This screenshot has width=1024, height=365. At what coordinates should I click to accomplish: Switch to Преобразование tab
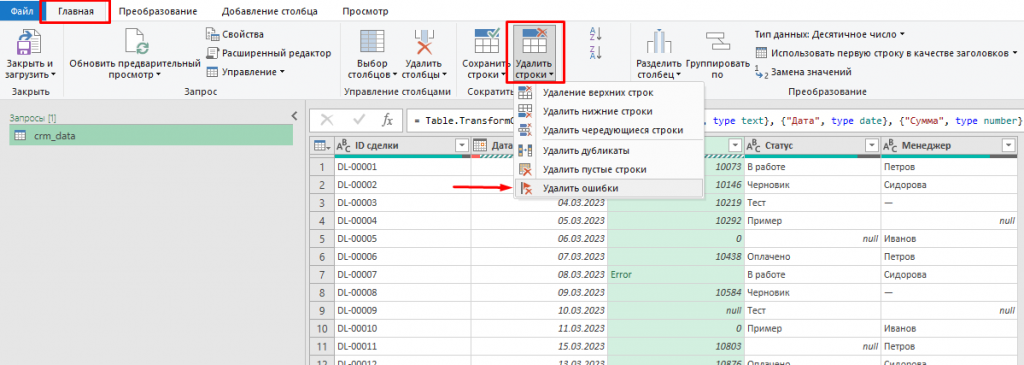(x=157, y=11)
